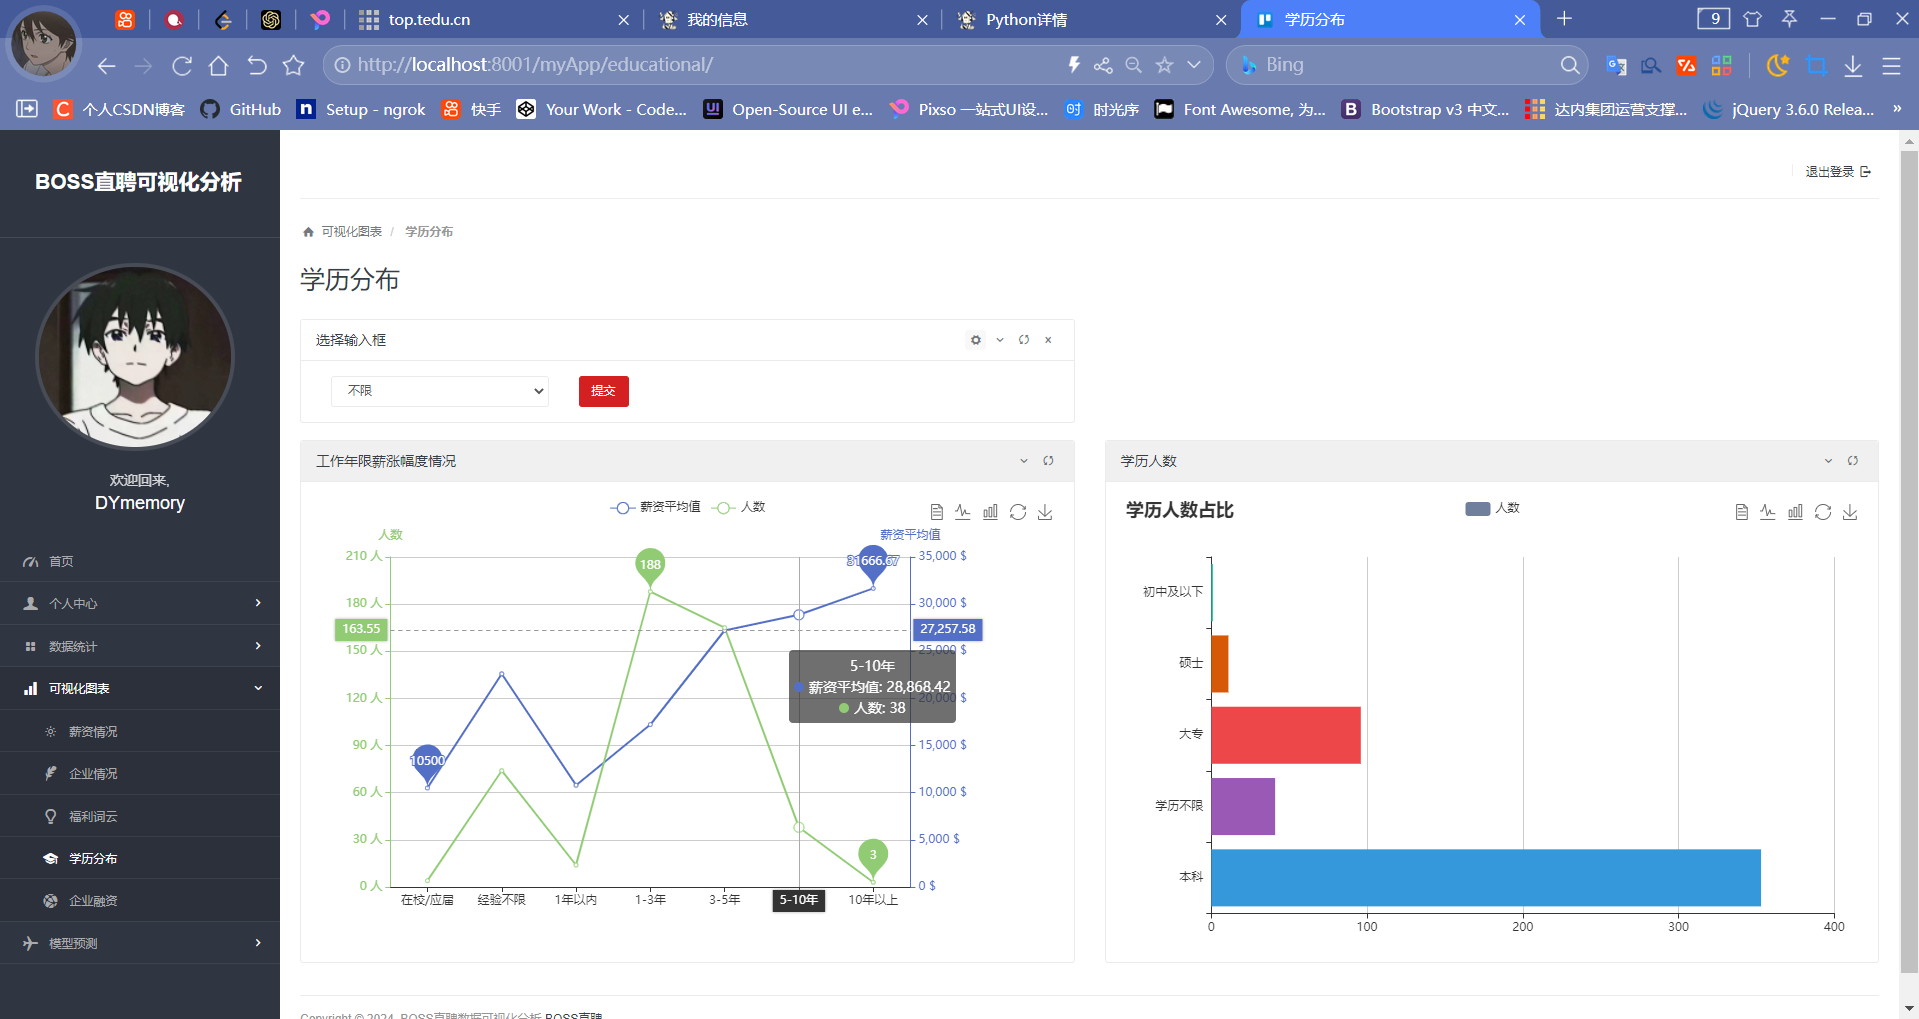Open 福利词云 sidebar item
This screenshot has height=1019, width=1919.
click(x=140, y=817)
